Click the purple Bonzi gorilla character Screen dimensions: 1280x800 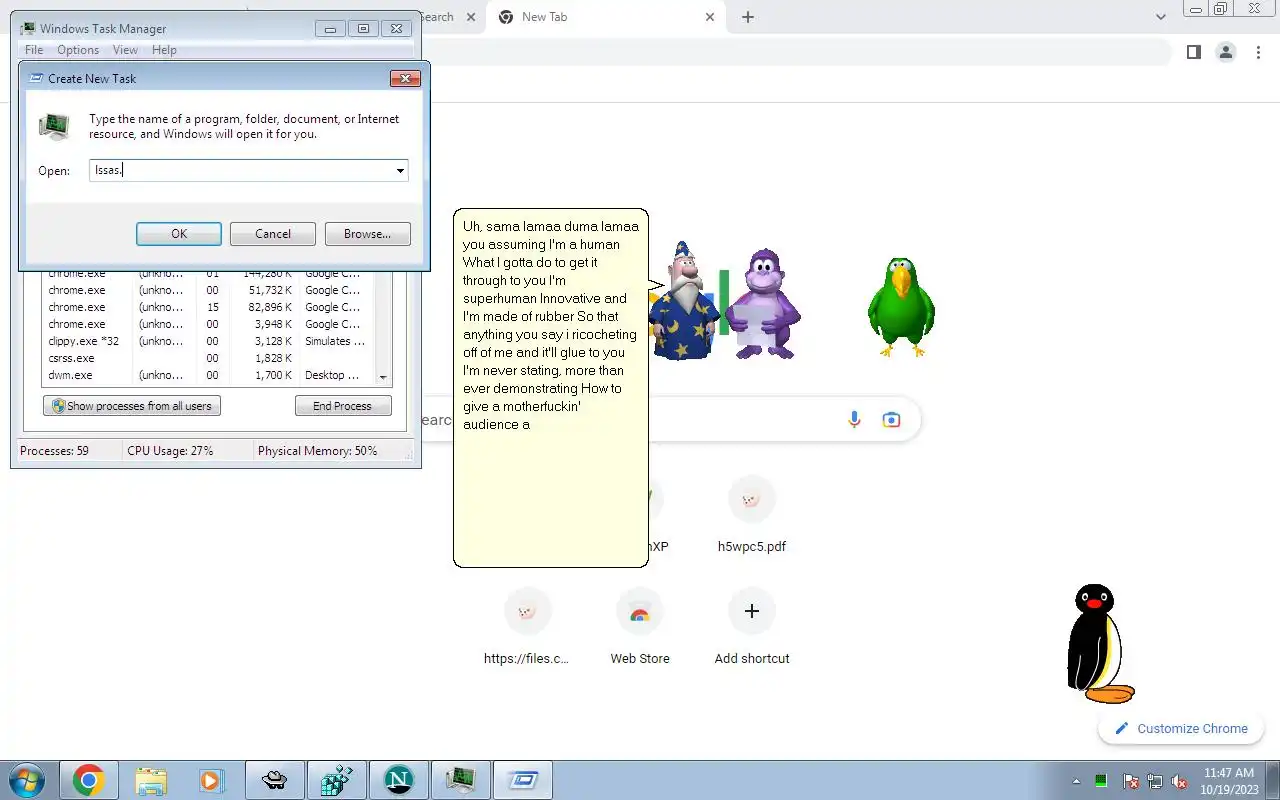(x=763, y=305)
